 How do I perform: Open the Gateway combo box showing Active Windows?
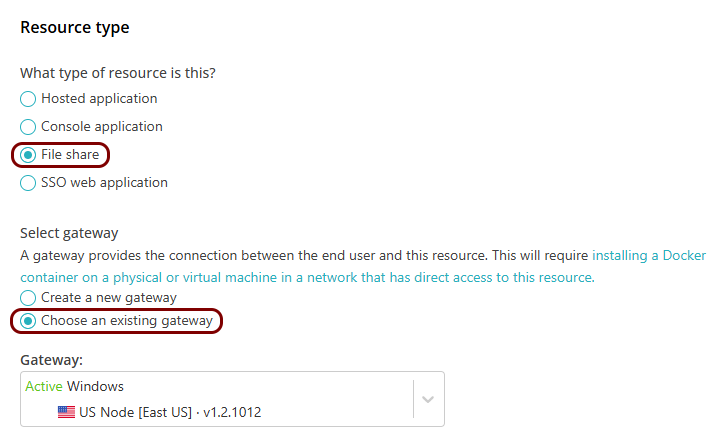pos(232,399)
